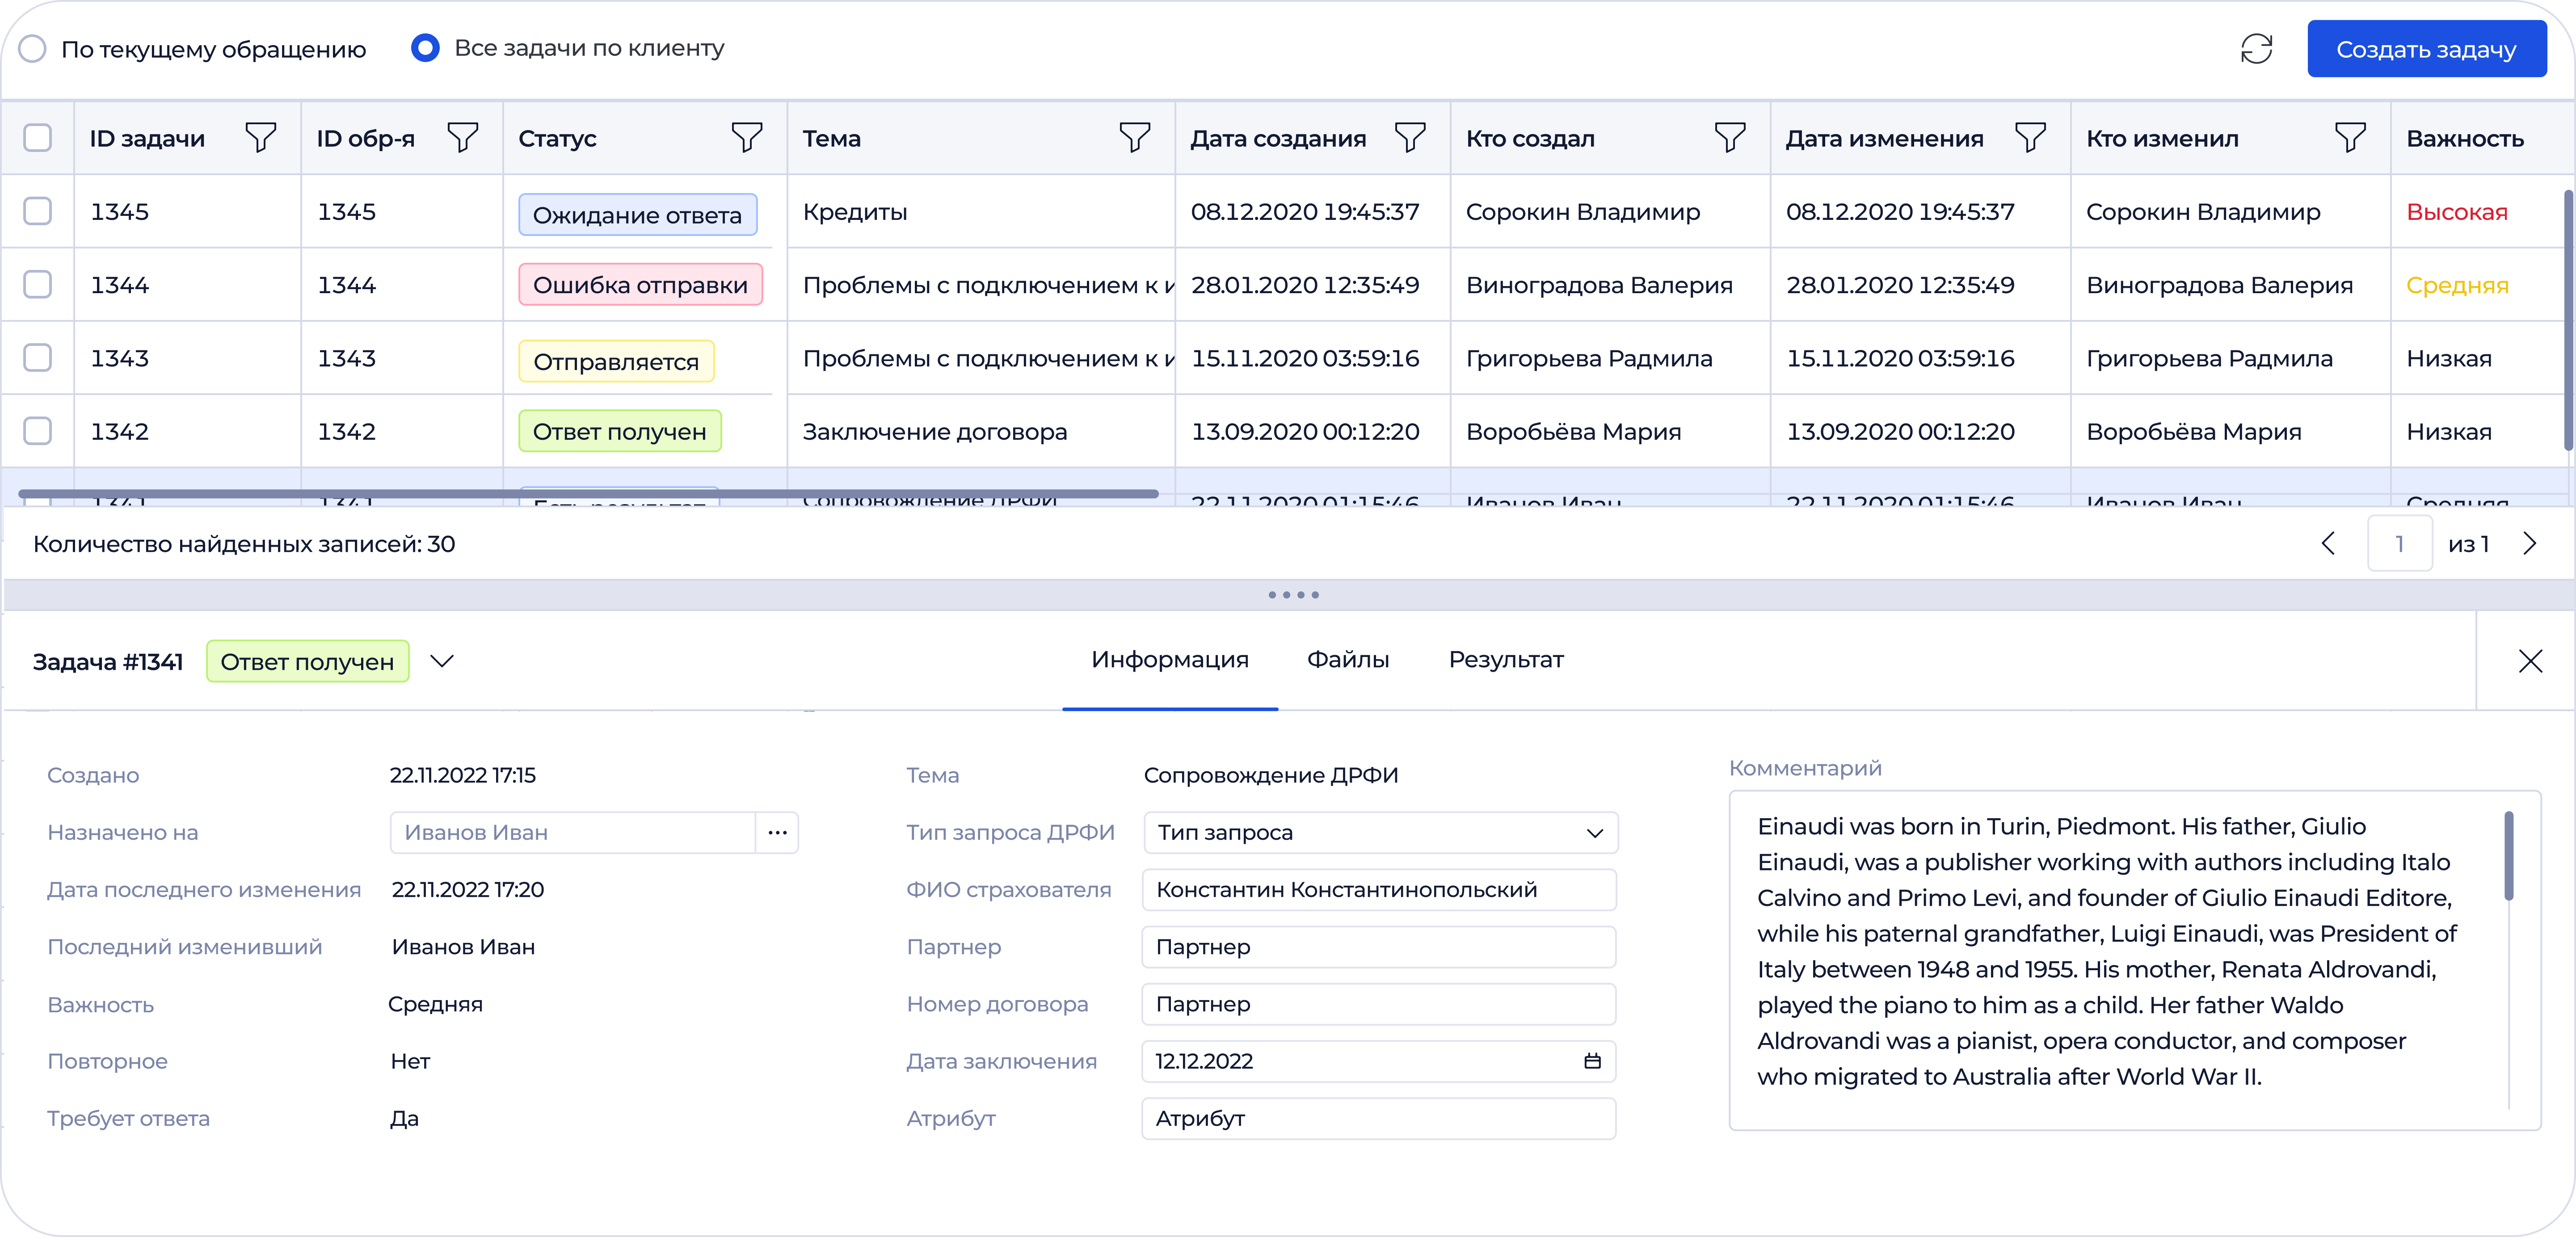Viewport: 2576px width, 1237px height.
Task: Select Все задачи по клиенту radio
Action: (425, 48)
